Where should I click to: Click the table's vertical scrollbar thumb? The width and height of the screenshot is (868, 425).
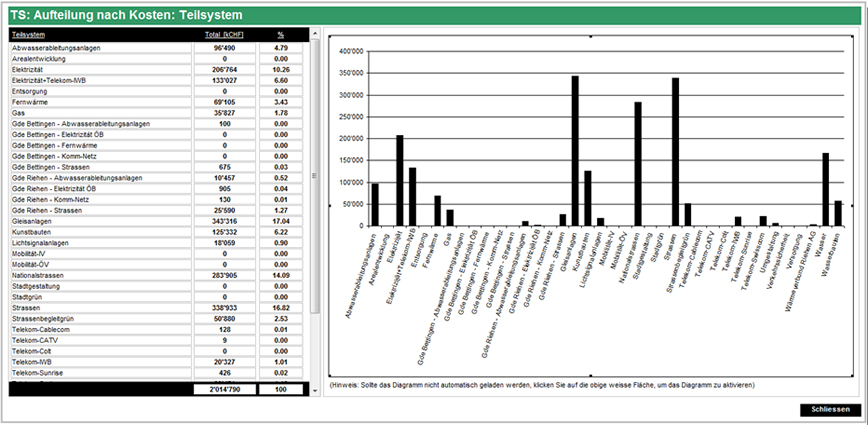pos(316,170)
